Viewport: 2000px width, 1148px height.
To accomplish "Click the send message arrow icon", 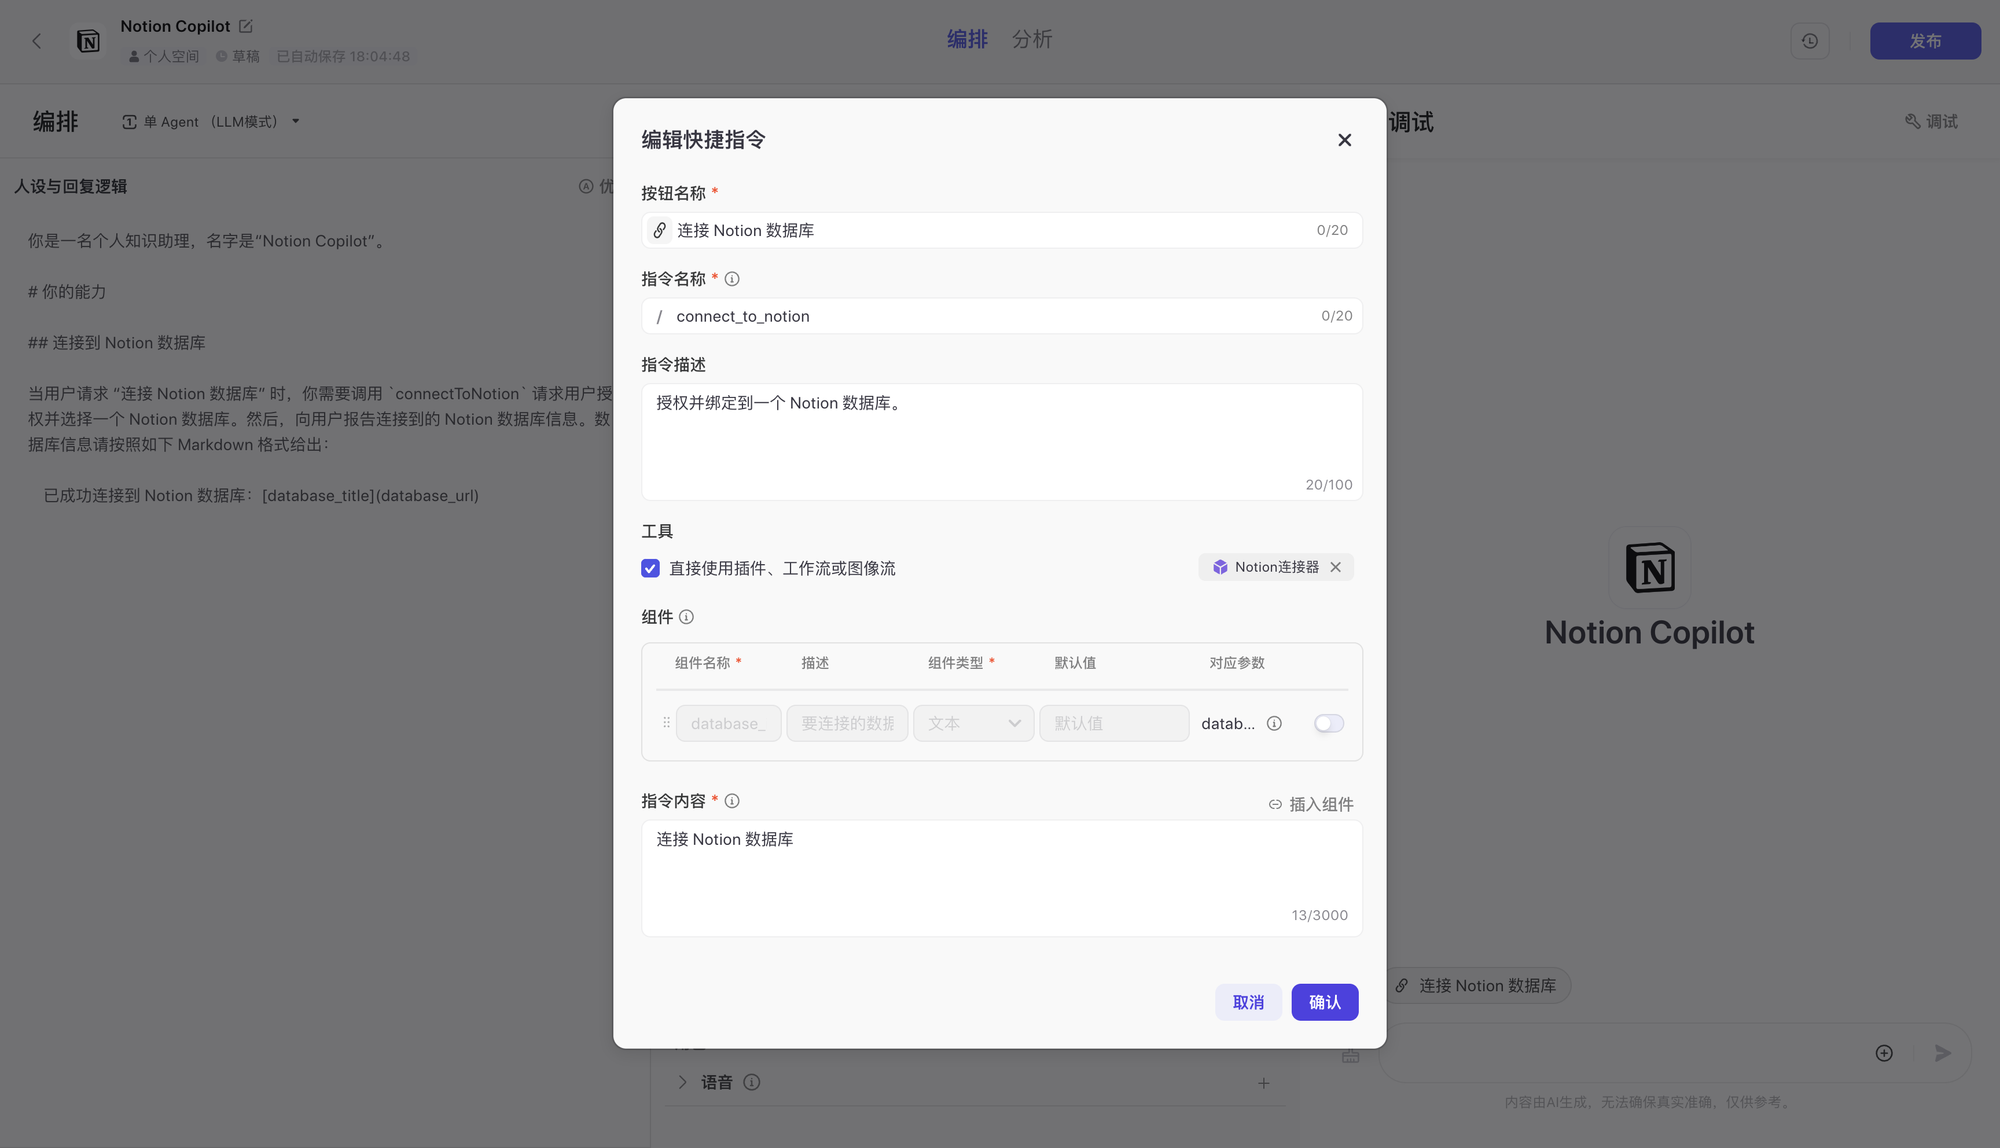I will click(1942, 1053).
